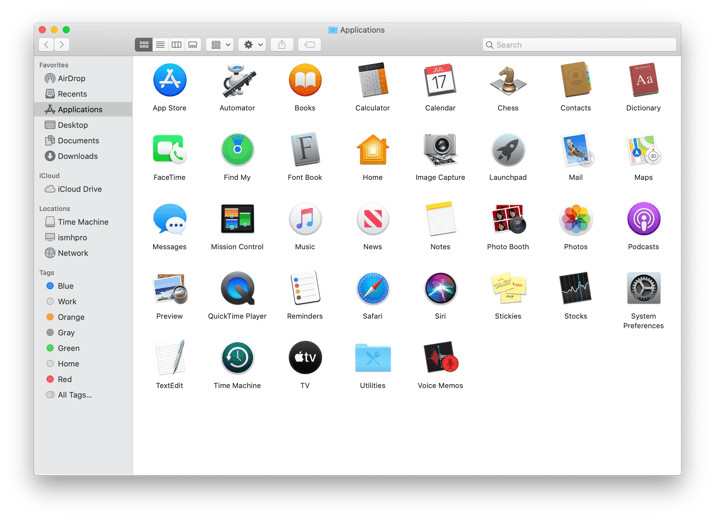Image resolution: width=715 pixels, height=520 pixels.
Task: Click the Edit Tags toolbar button
Action: click(x=310, y=45)
